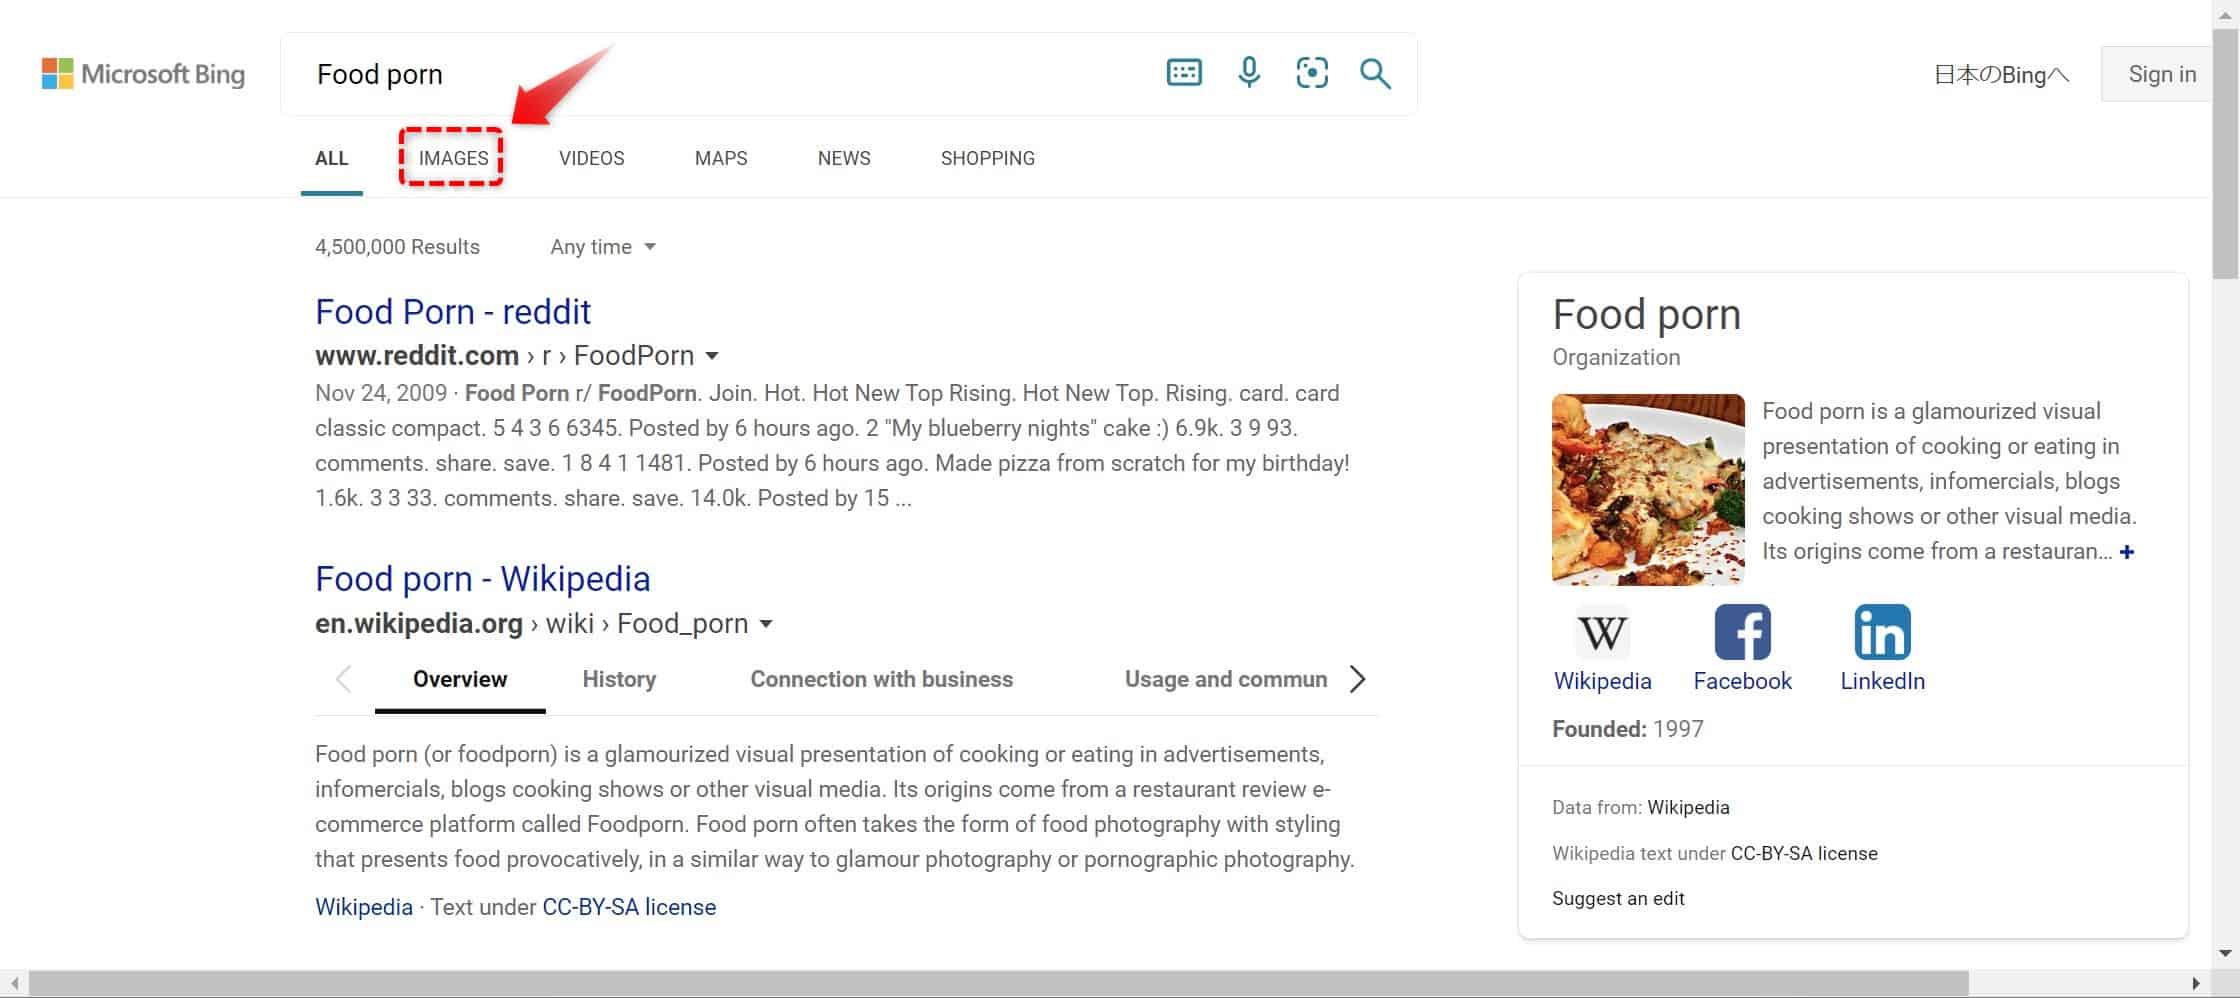The image size is (2240, 998).
Task: Click the magnifying glass search icon
Action: tap(1375, 73)
